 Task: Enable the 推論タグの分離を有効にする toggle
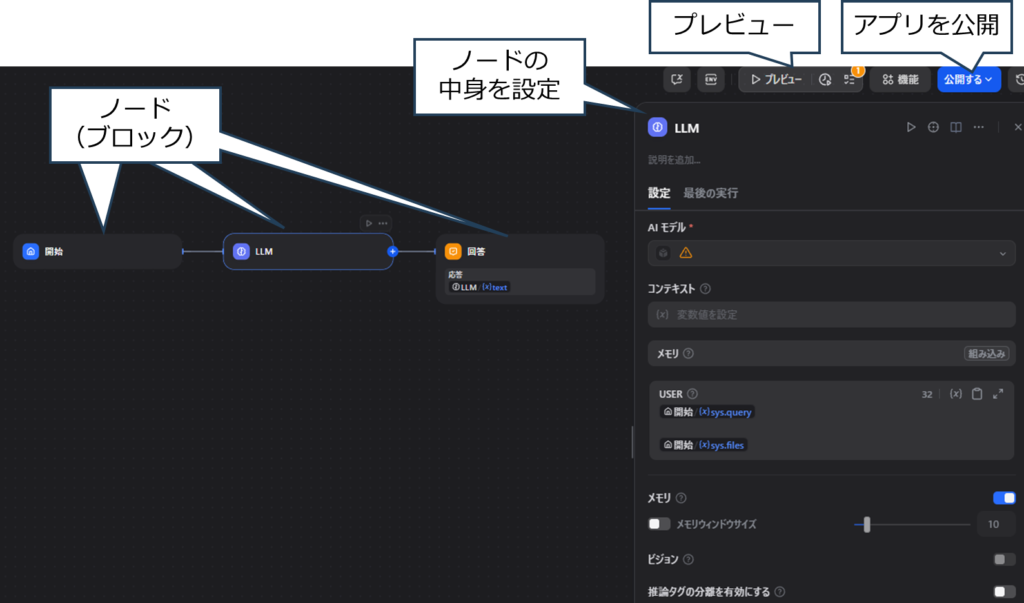(1003, 592)
